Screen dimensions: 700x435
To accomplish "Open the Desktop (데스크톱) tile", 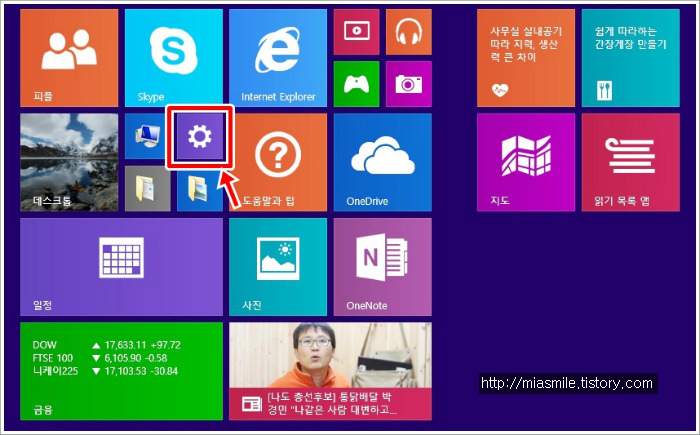I will point(69,162).
